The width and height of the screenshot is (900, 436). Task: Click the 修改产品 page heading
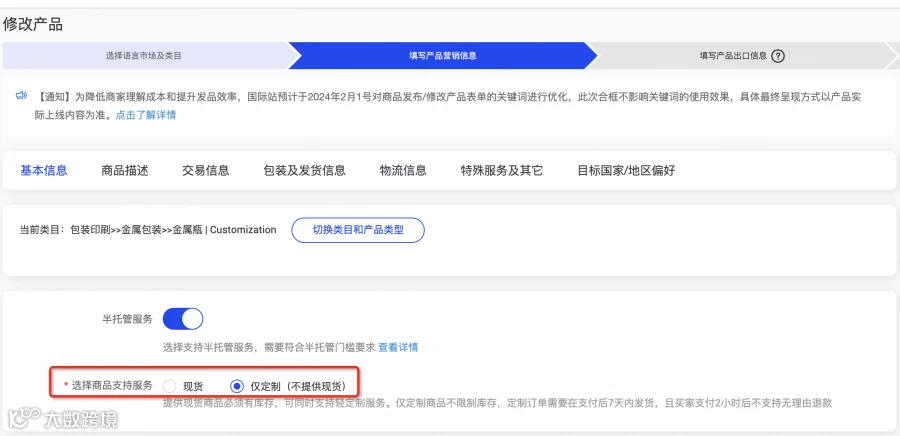[33, 25]
